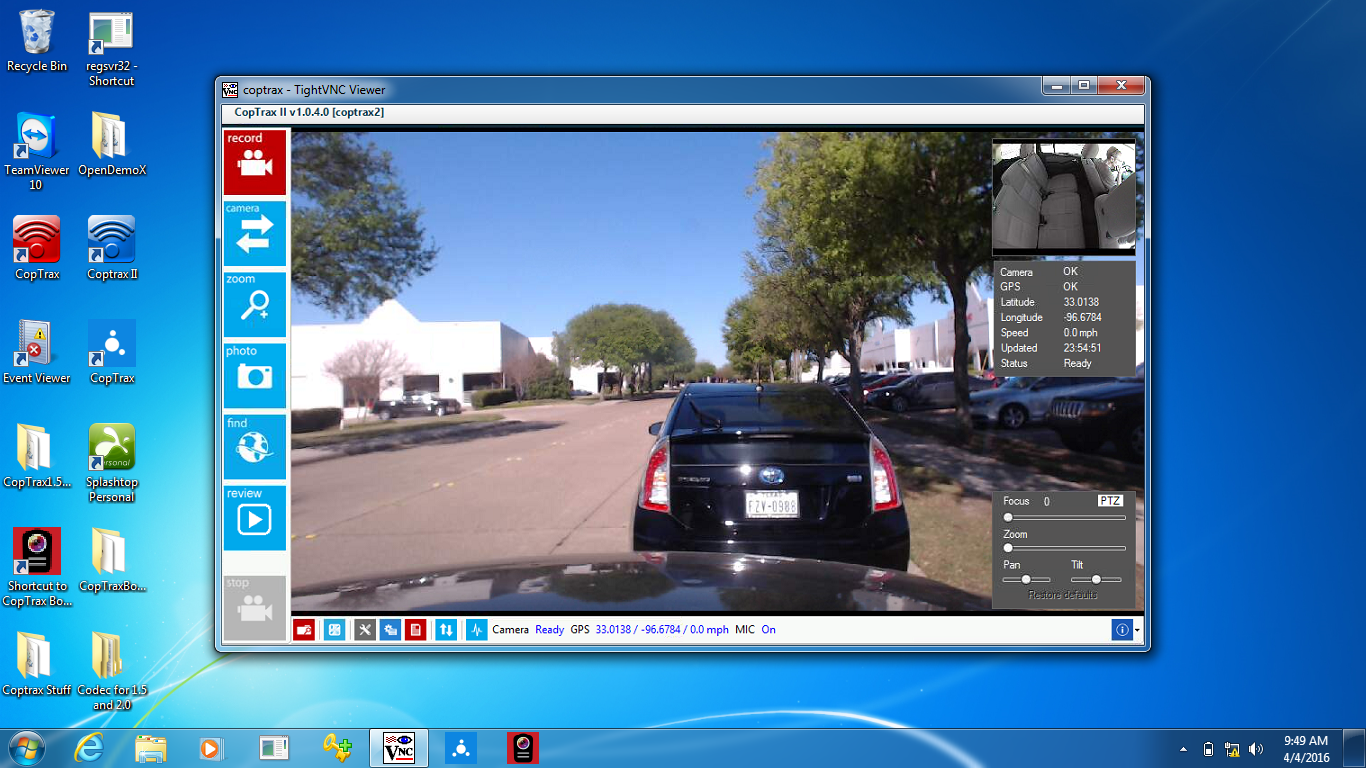This screenshot has width=1366, height=768.
Task: Click the Updated time 23:54:51
Action: coord(1082,348)
